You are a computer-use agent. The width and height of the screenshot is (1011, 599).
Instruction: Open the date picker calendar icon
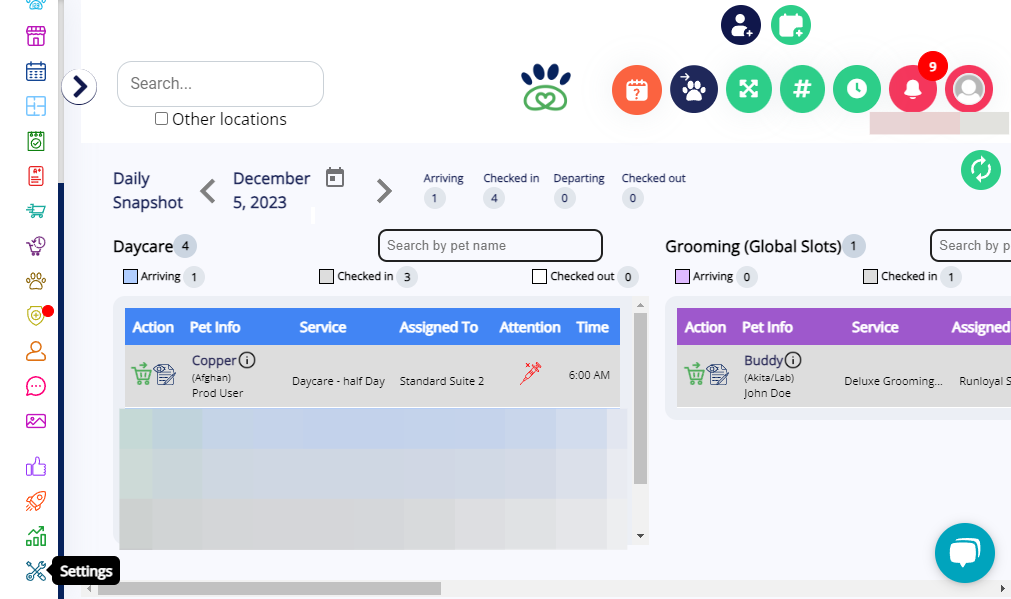[335, 177]
